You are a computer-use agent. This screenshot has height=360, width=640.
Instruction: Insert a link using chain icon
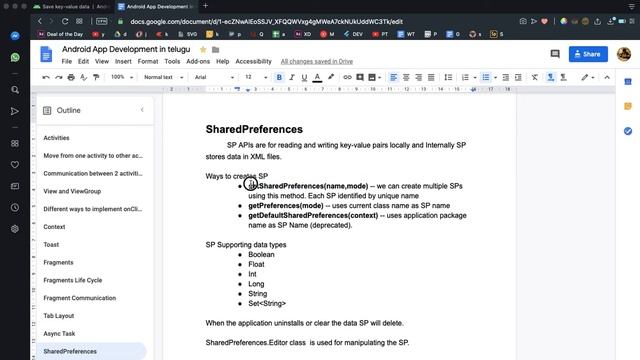tap(347, 77)
